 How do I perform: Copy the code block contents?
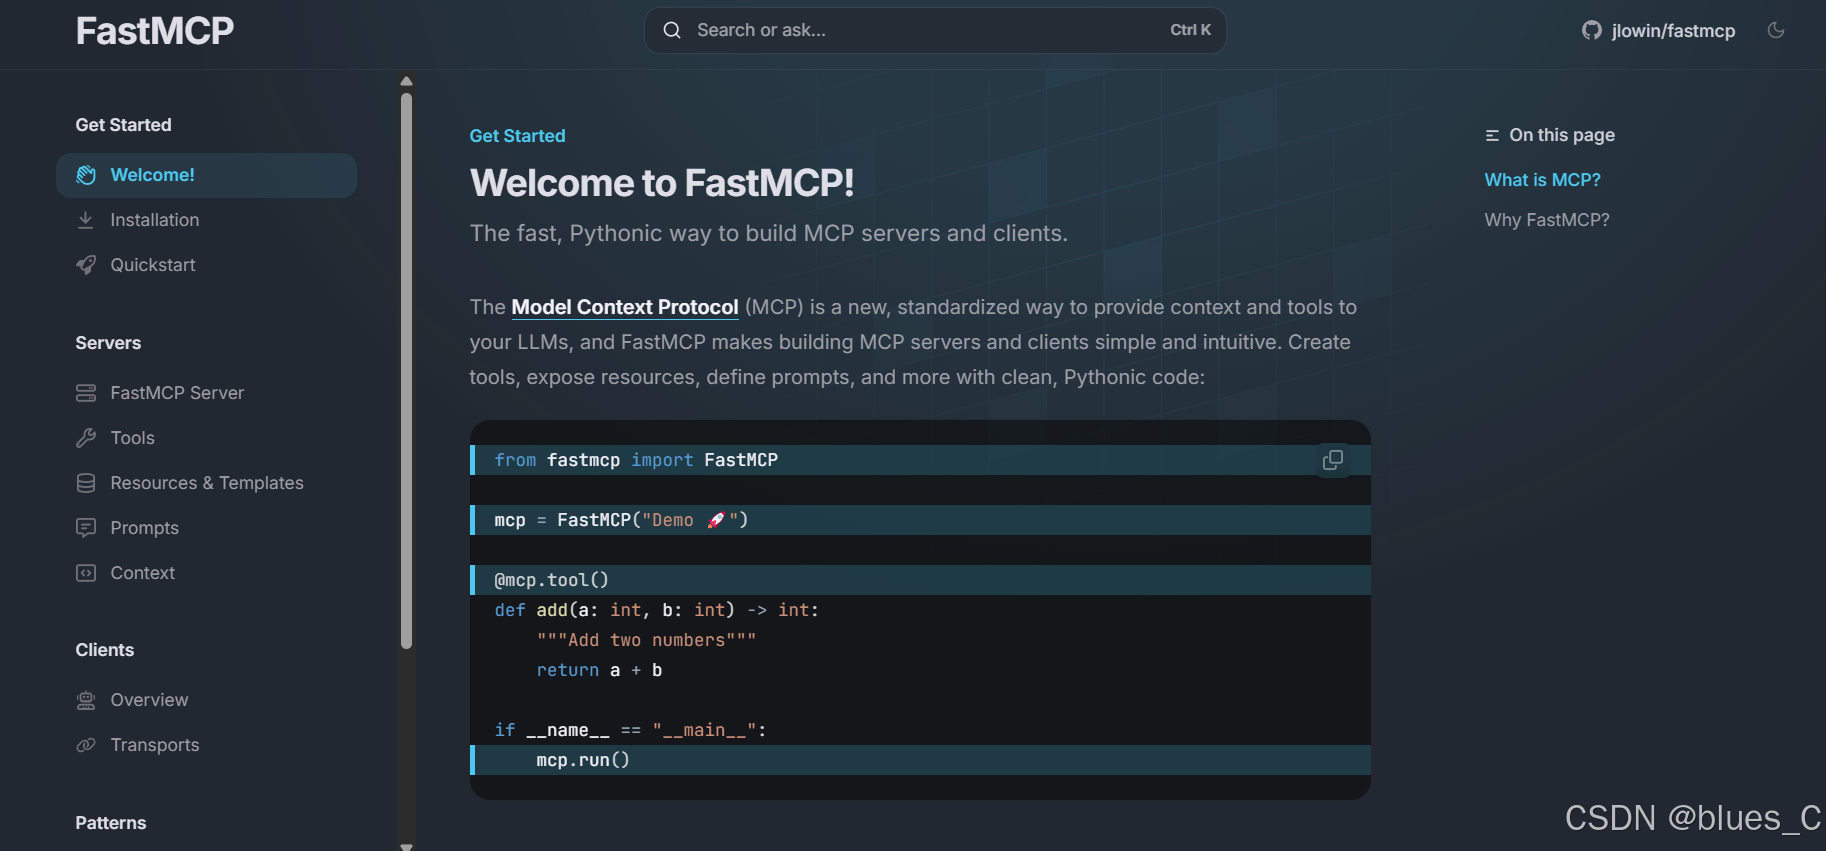(1333, 460)
